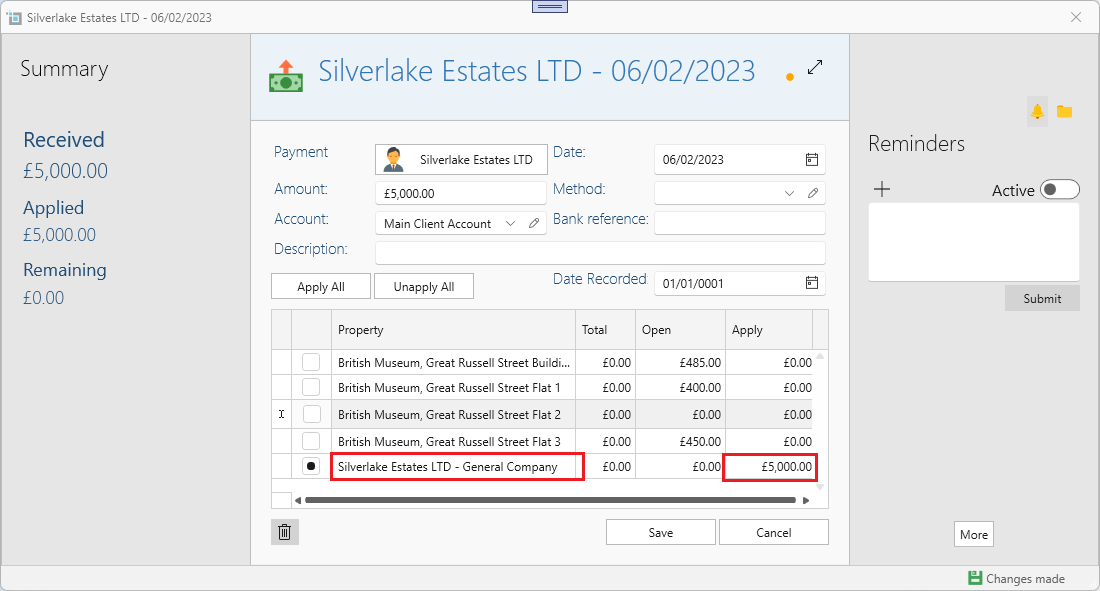Click the table horizontal scrollbar
The height and width of the screenshot is (591, 1100).
(551, 500)
